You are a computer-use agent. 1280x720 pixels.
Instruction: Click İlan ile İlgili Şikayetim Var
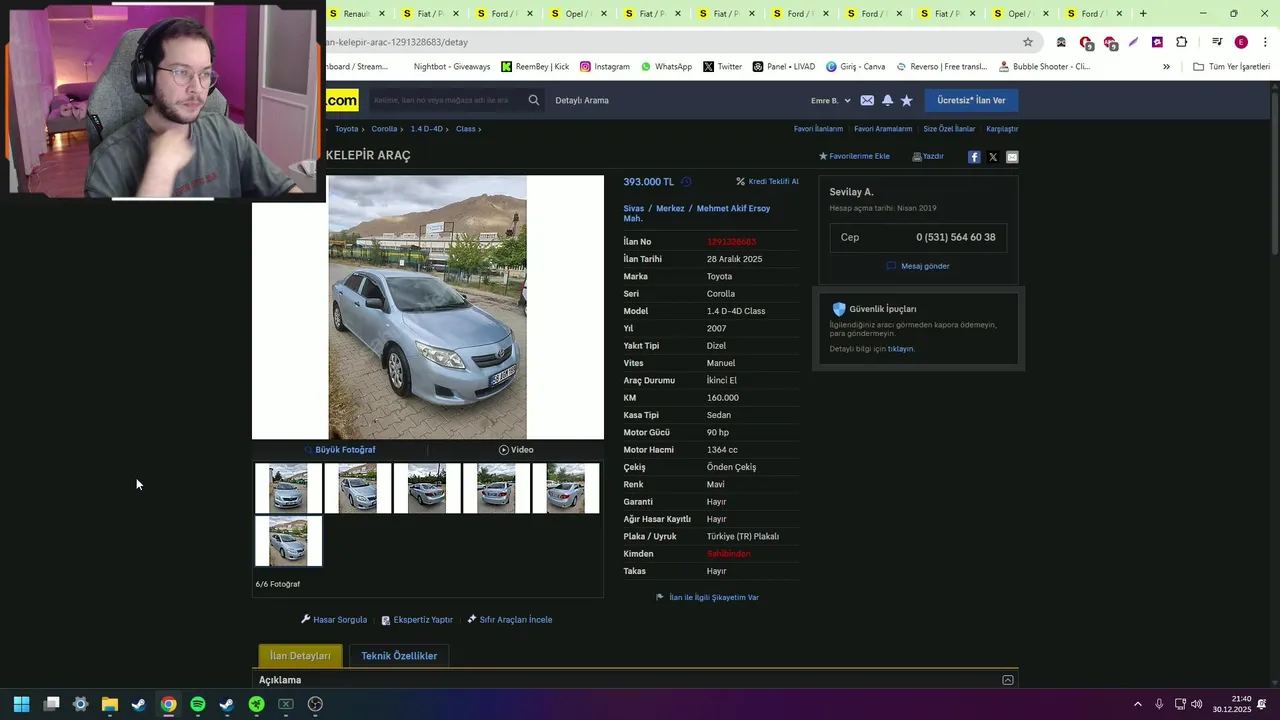pyautogui.click(x=707, y=598)
